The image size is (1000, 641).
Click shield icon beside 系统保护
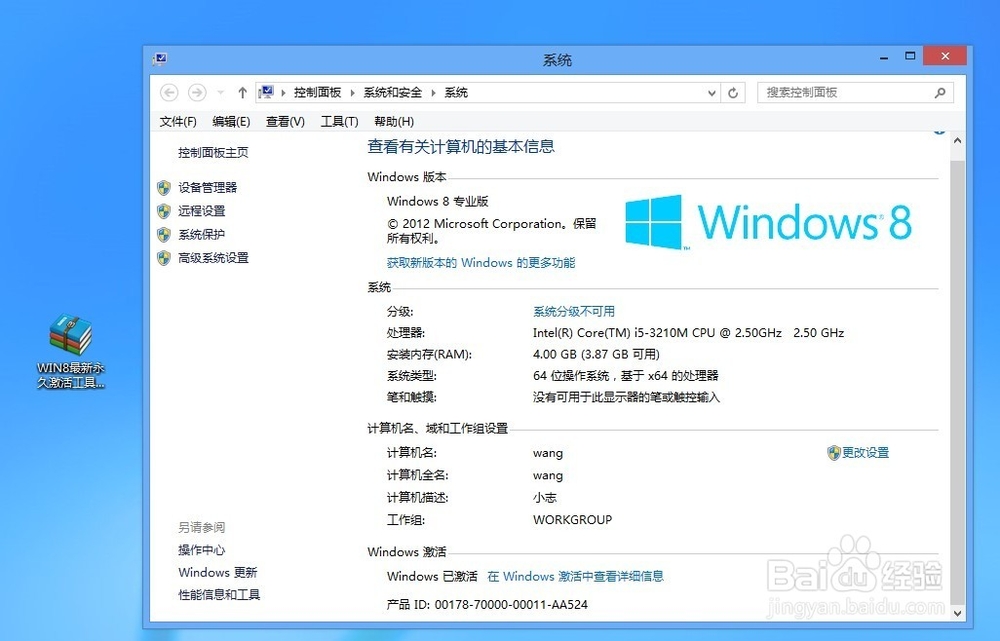[x=164, y=235]
